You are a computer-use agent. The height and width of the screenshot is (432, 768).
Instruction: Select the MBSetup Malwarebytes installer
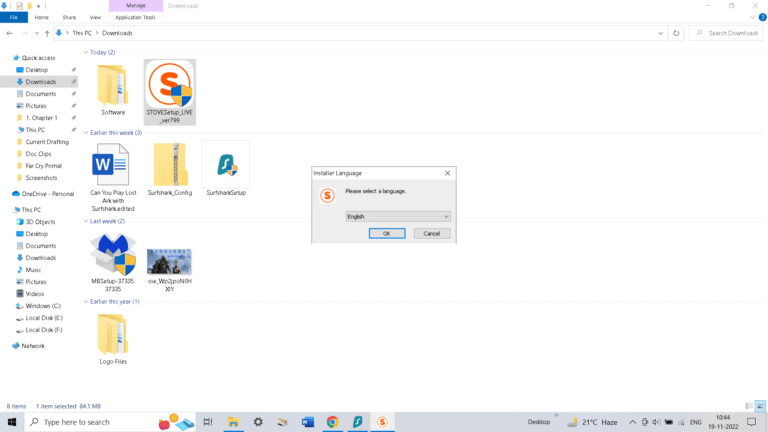(113, 263)
